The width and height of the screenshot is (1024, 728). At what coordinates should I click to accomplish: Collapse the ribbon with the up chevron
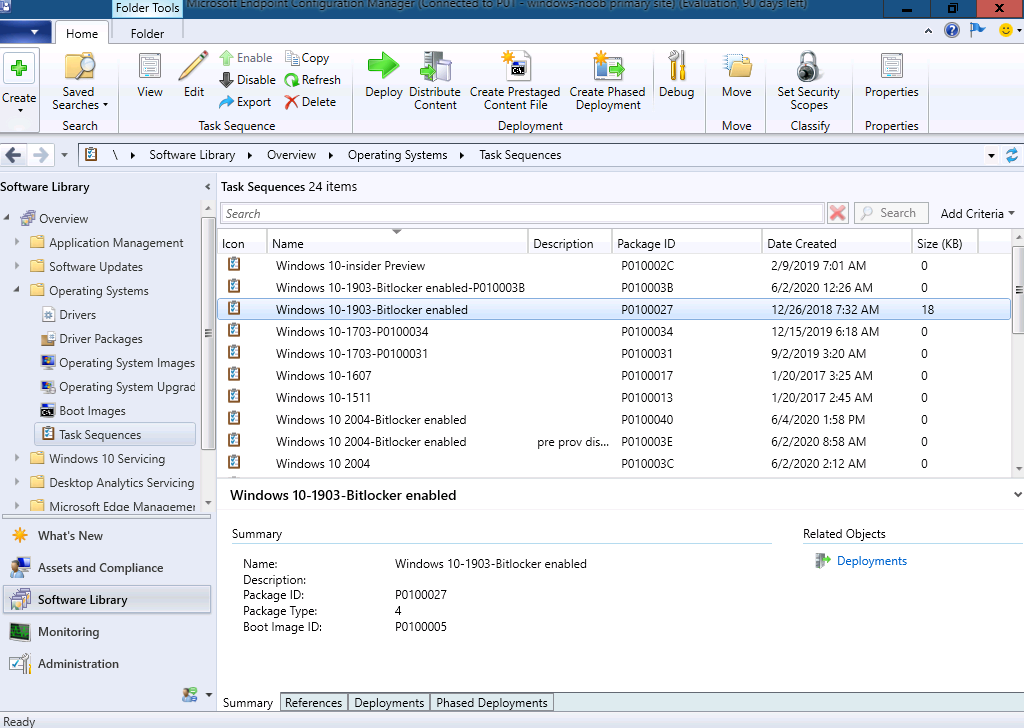[928, 31]
